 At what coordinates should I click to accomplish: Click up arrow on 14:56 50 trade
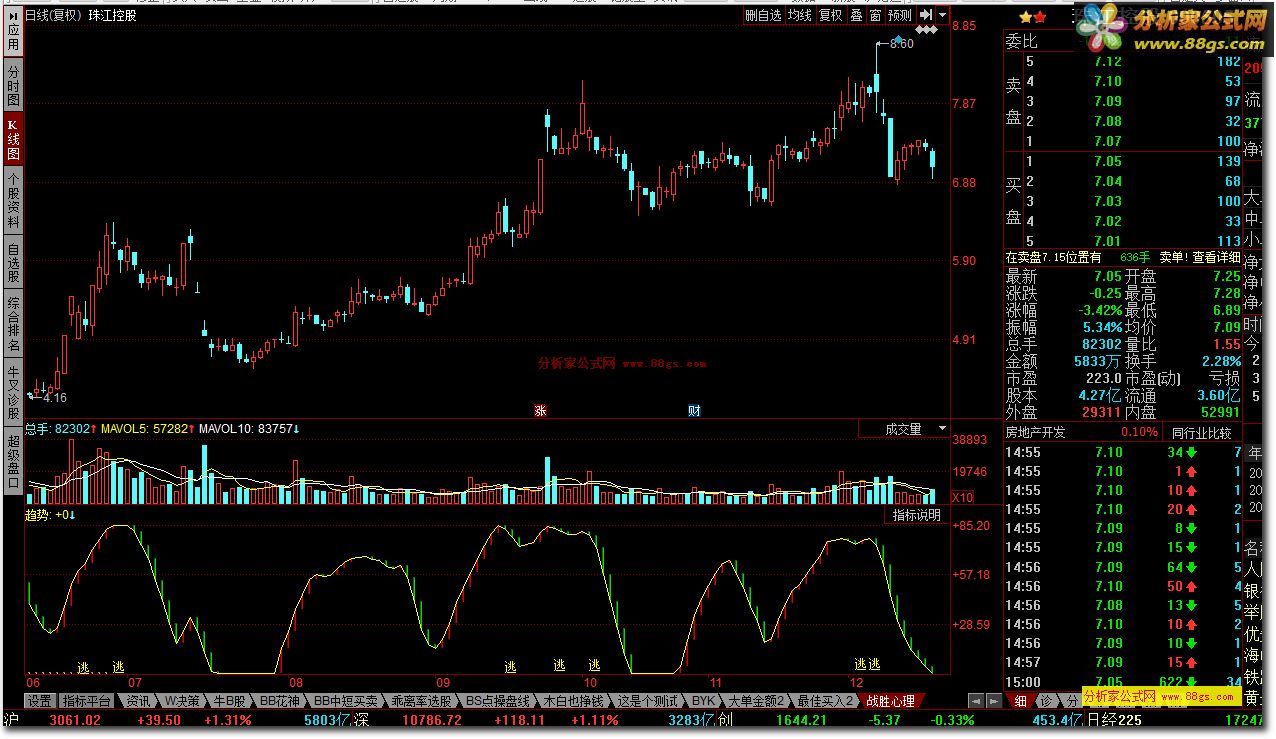point(1192,586)
